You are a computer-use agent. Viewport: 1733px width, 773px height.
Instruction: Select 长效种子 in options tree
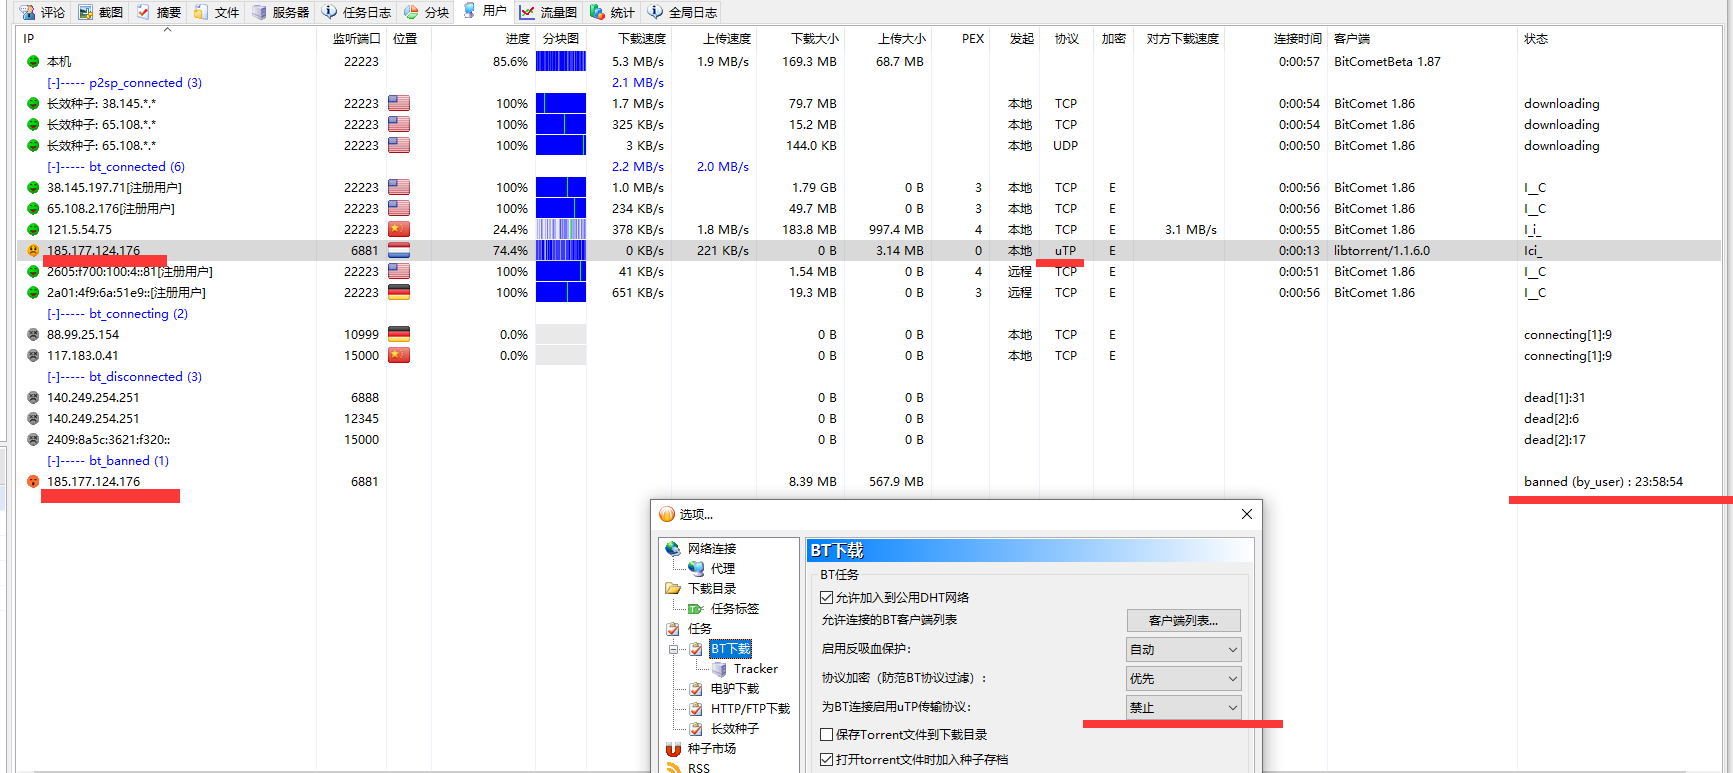(734, 729)
